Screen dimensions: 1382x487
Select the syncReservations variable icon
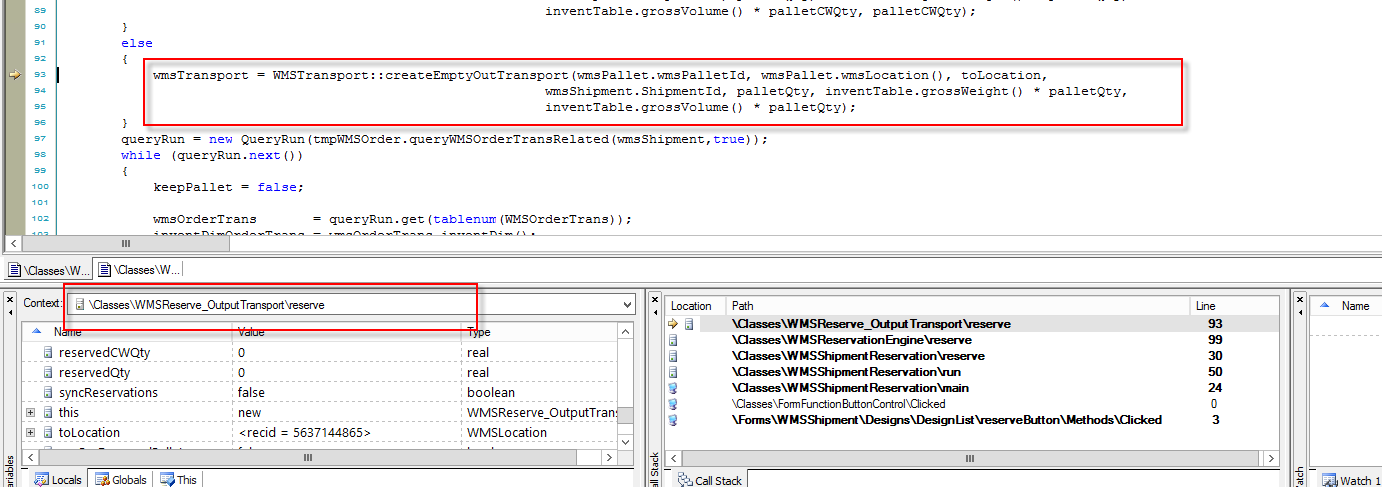47,393
